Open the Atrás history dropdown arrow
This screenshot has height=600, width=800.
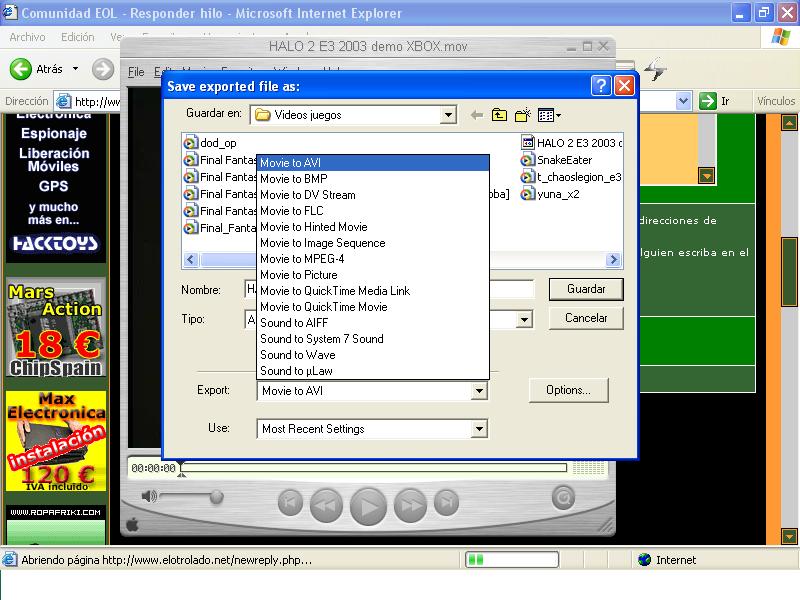pyautogui.click(x=76, y=69)
